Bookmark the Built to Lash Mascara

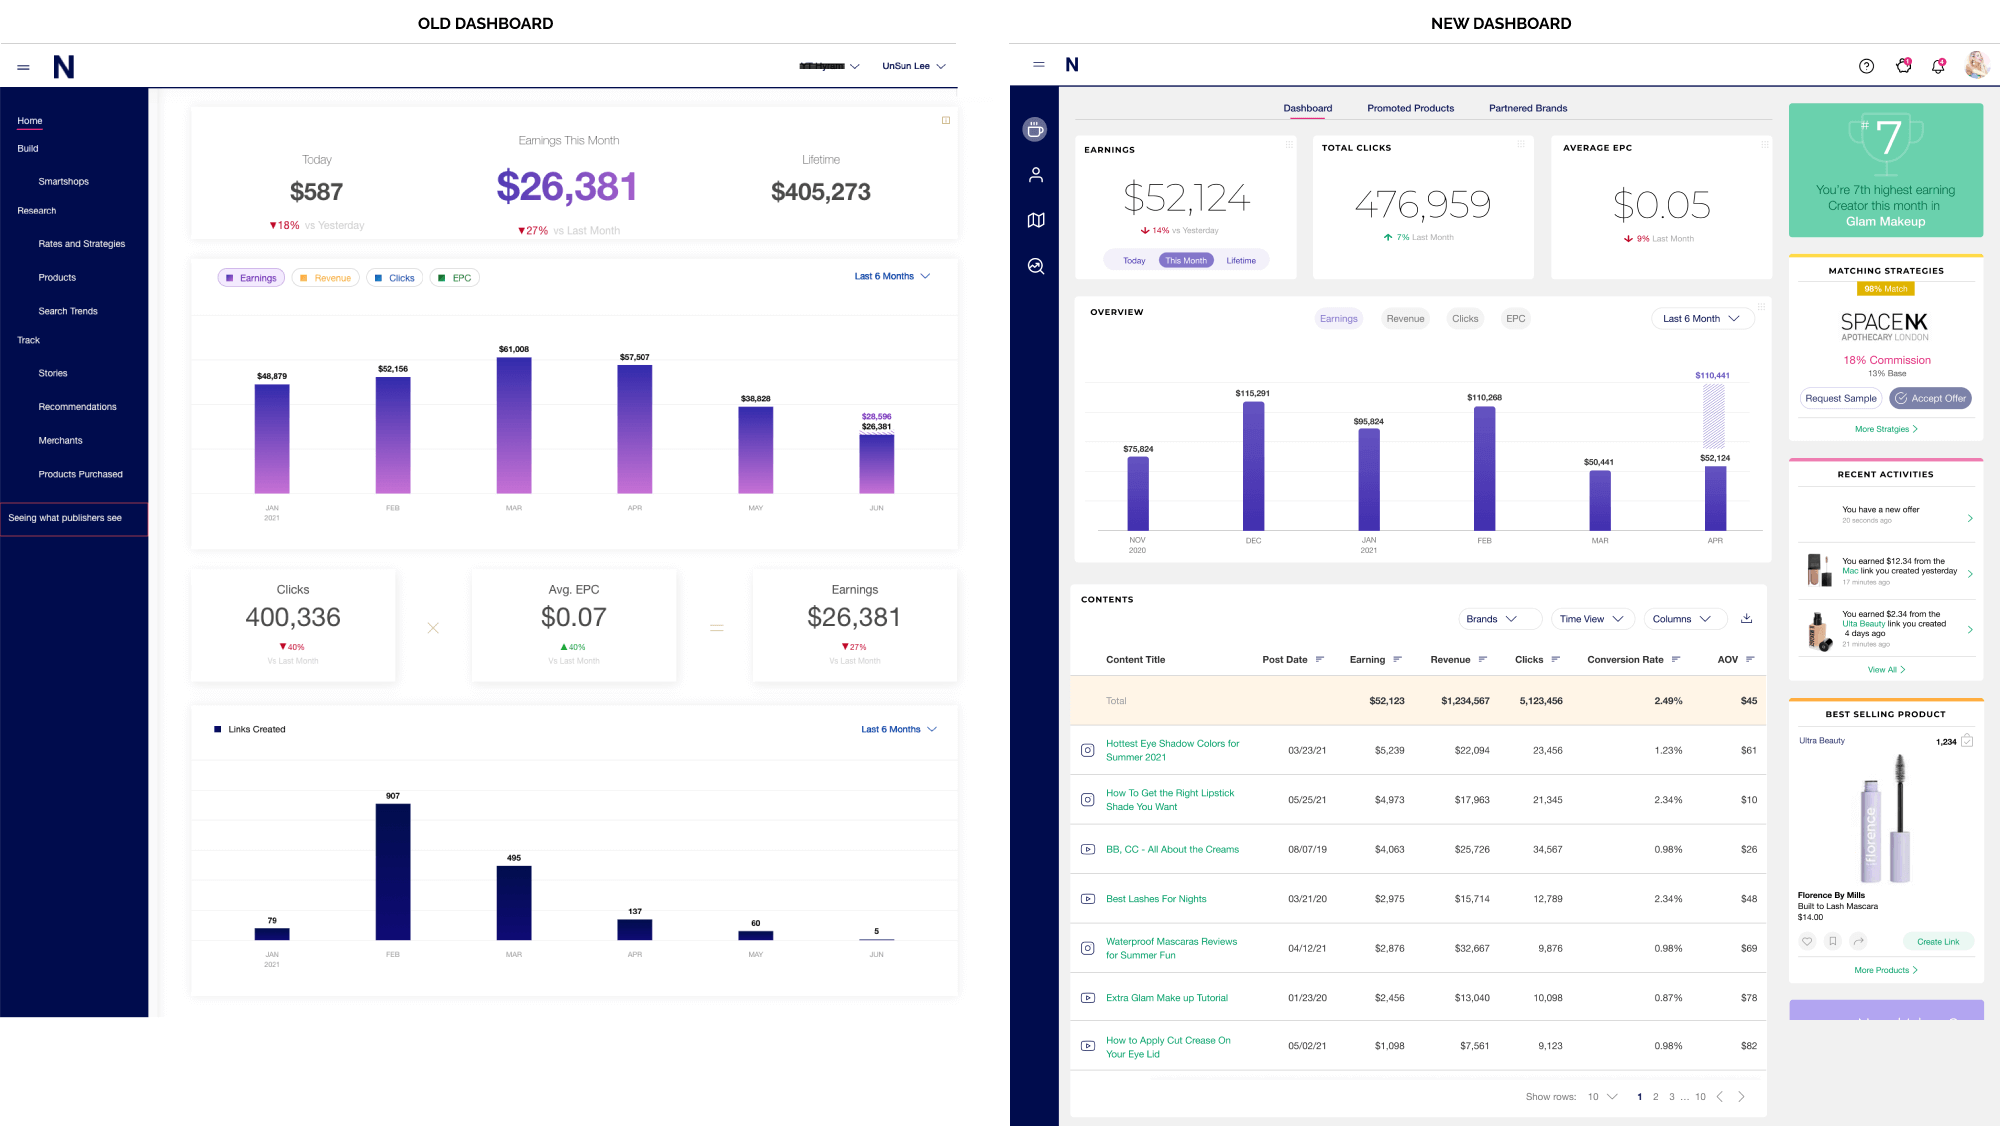pos(1832,941)
